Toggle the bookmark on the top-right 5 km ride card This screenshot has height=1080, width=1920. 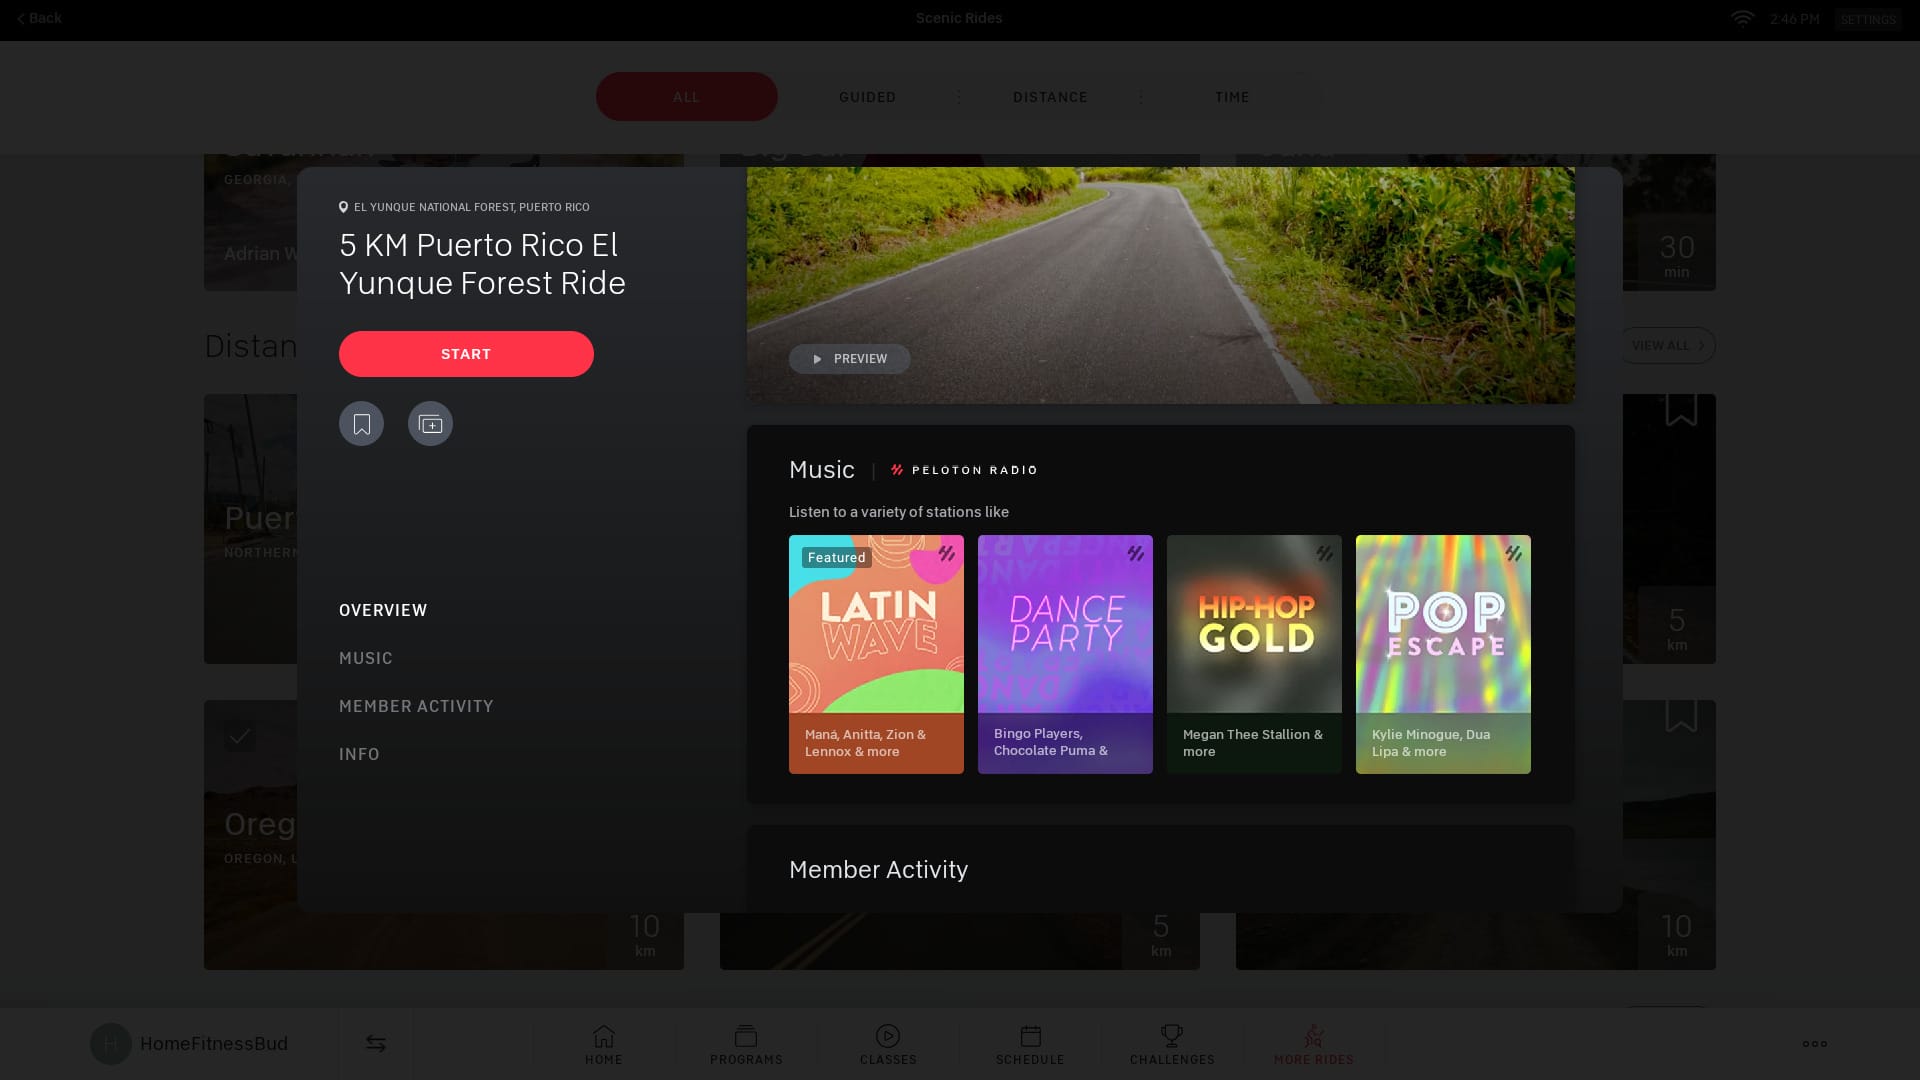tap(1681, 409)
